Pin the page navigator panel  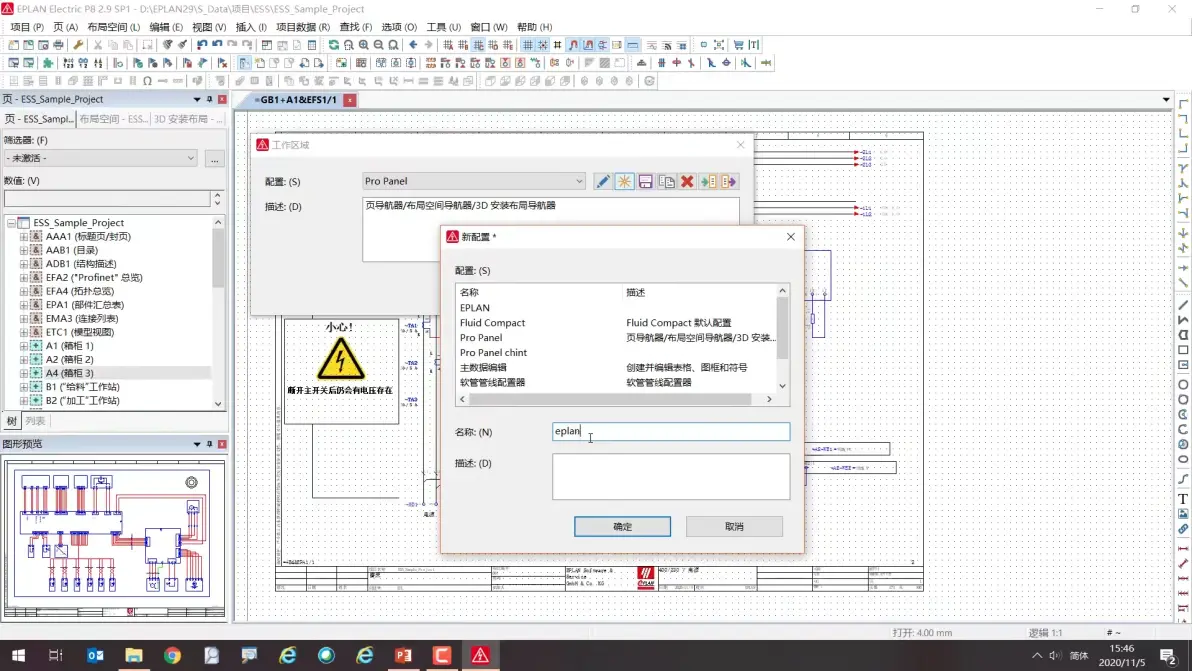210,99
